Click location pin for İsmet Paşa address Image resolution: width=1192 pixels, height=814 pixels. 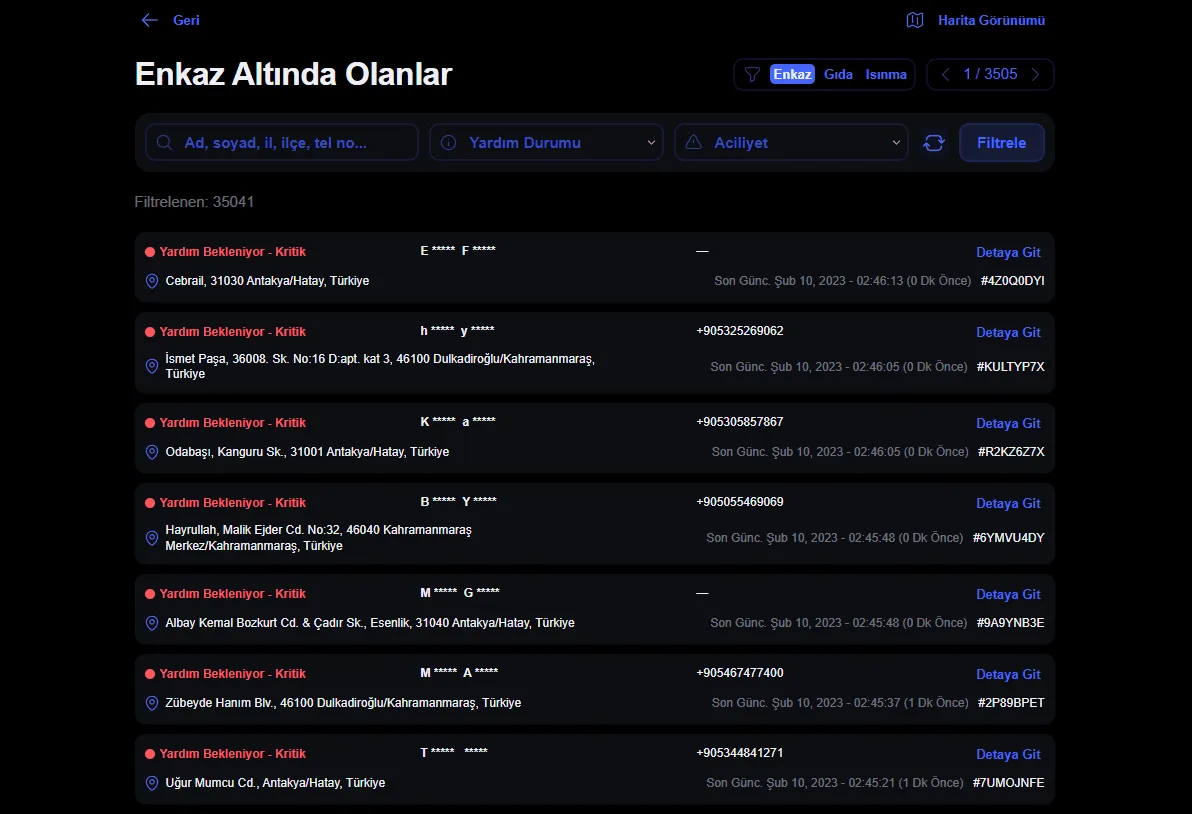click(x=152, y=366)
